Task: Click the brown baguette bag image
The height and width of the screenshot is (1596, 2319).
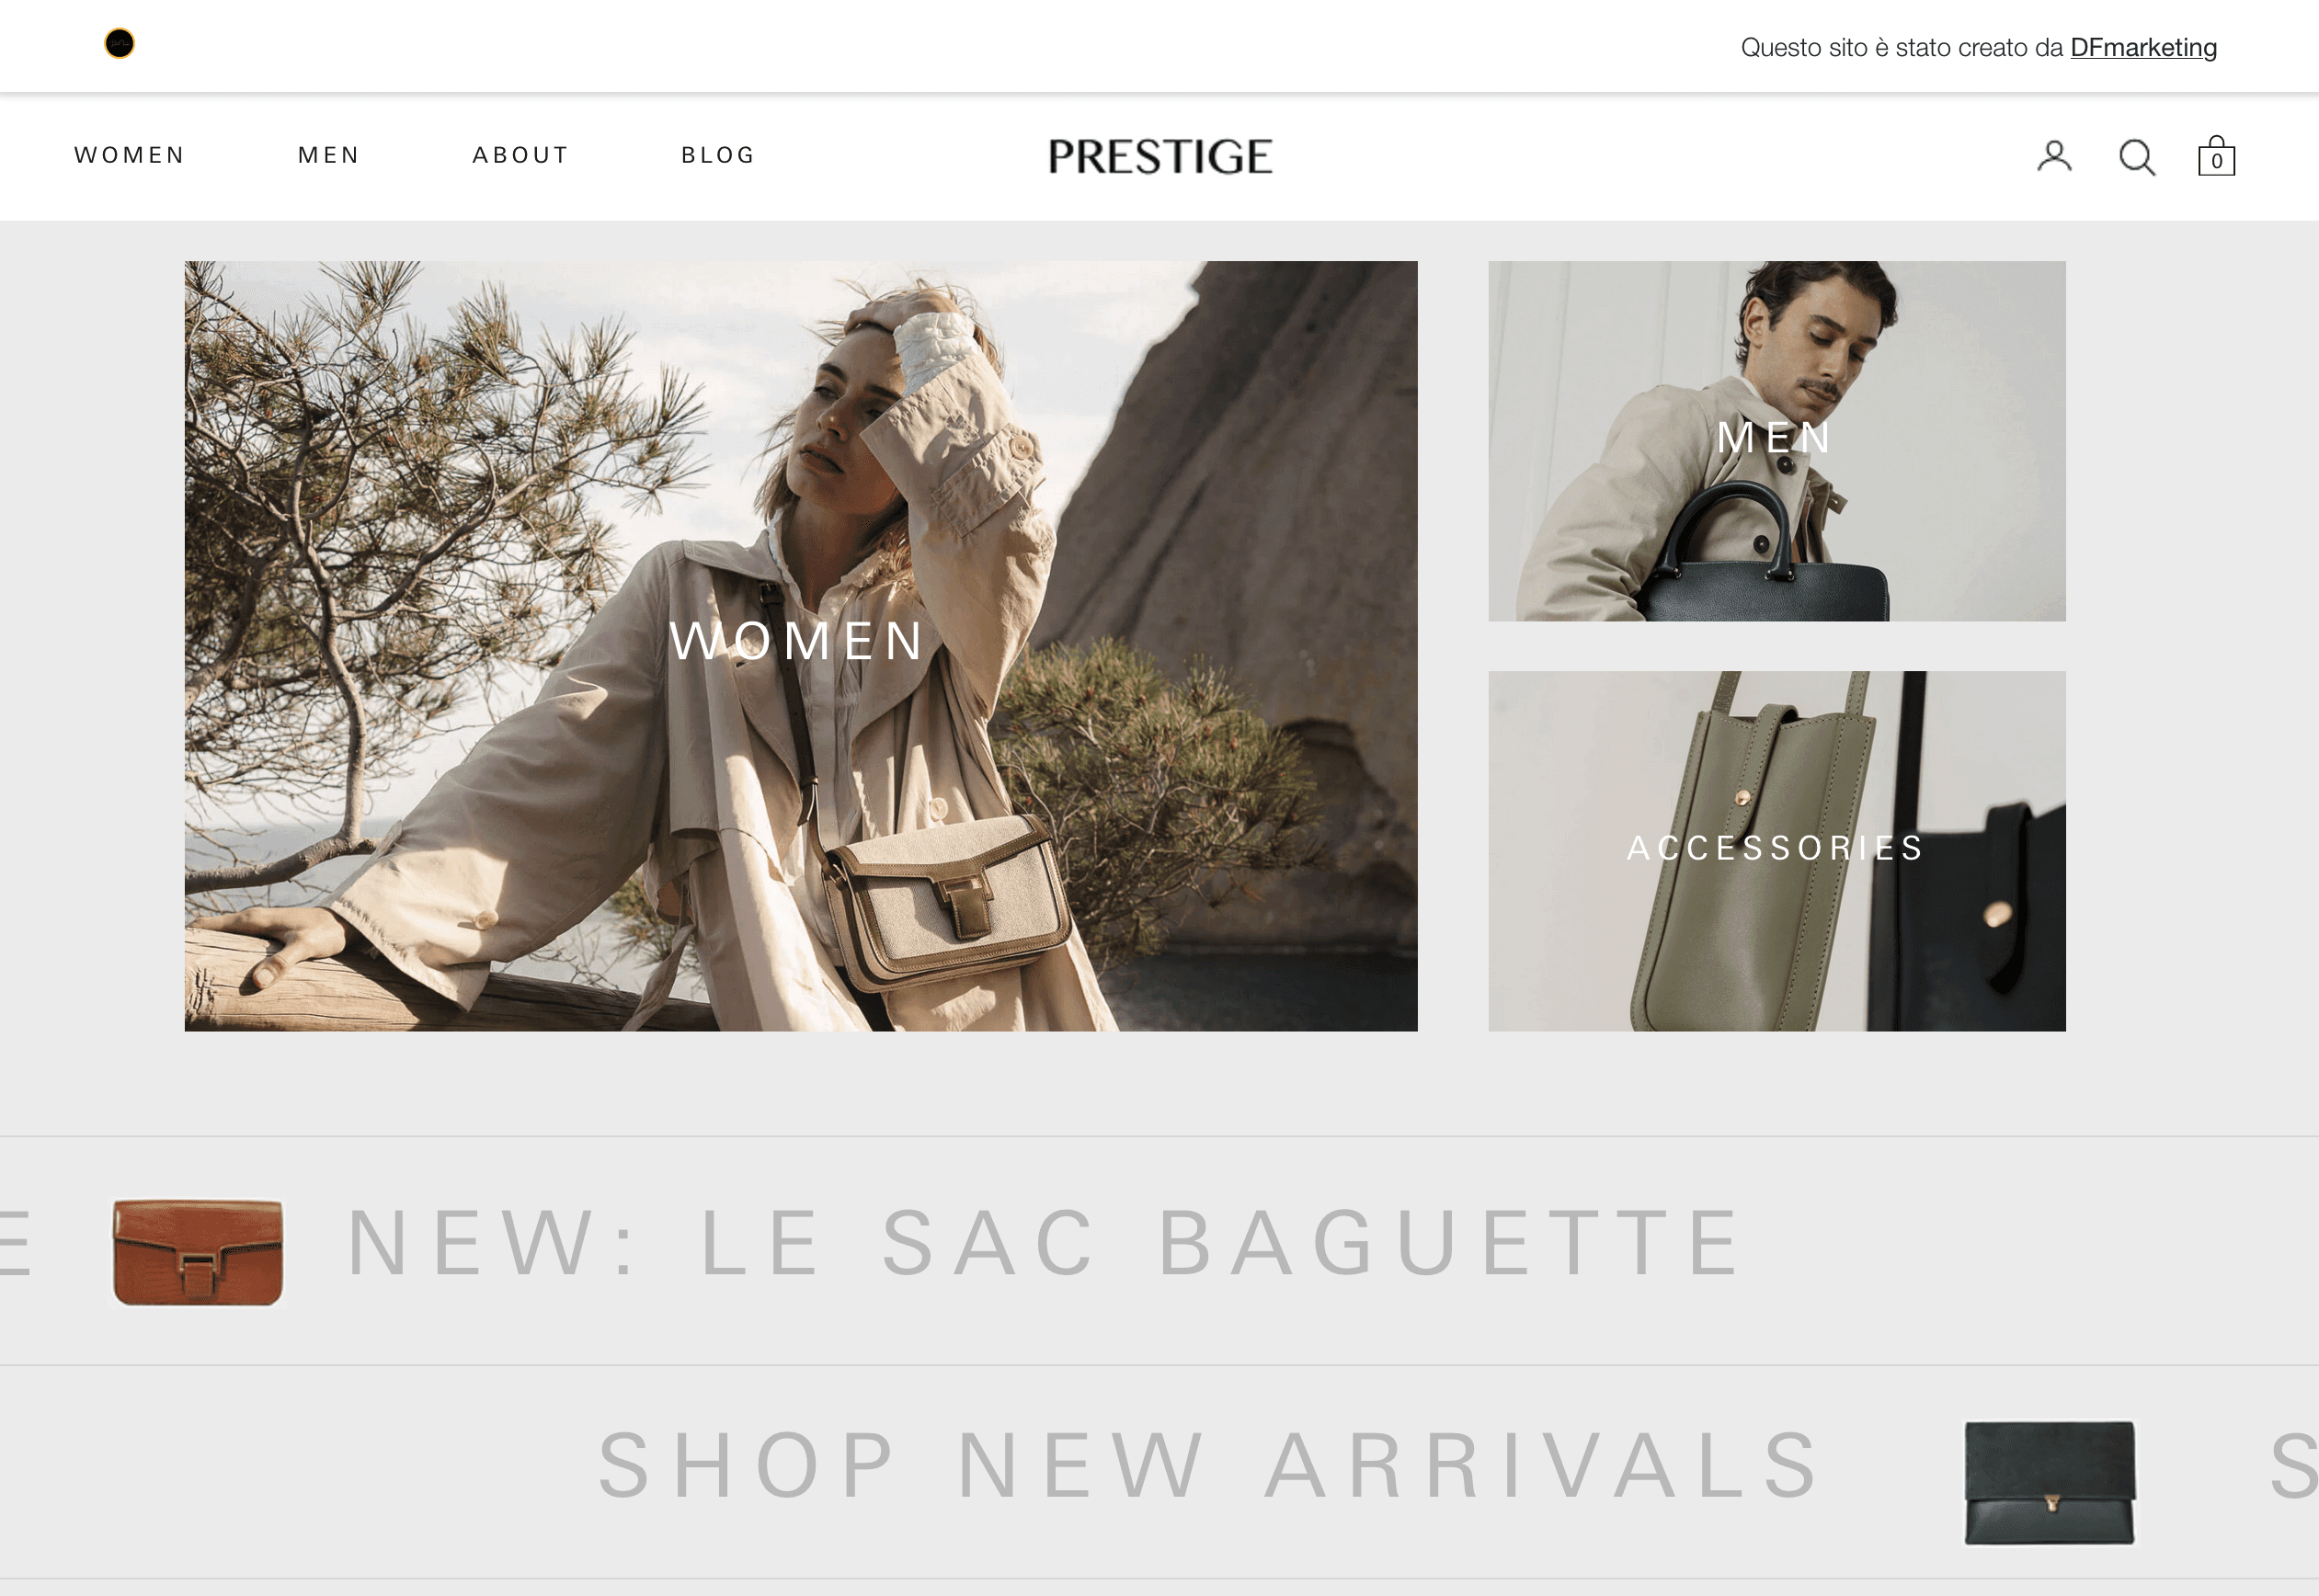Action: [x=198, y=1251]
